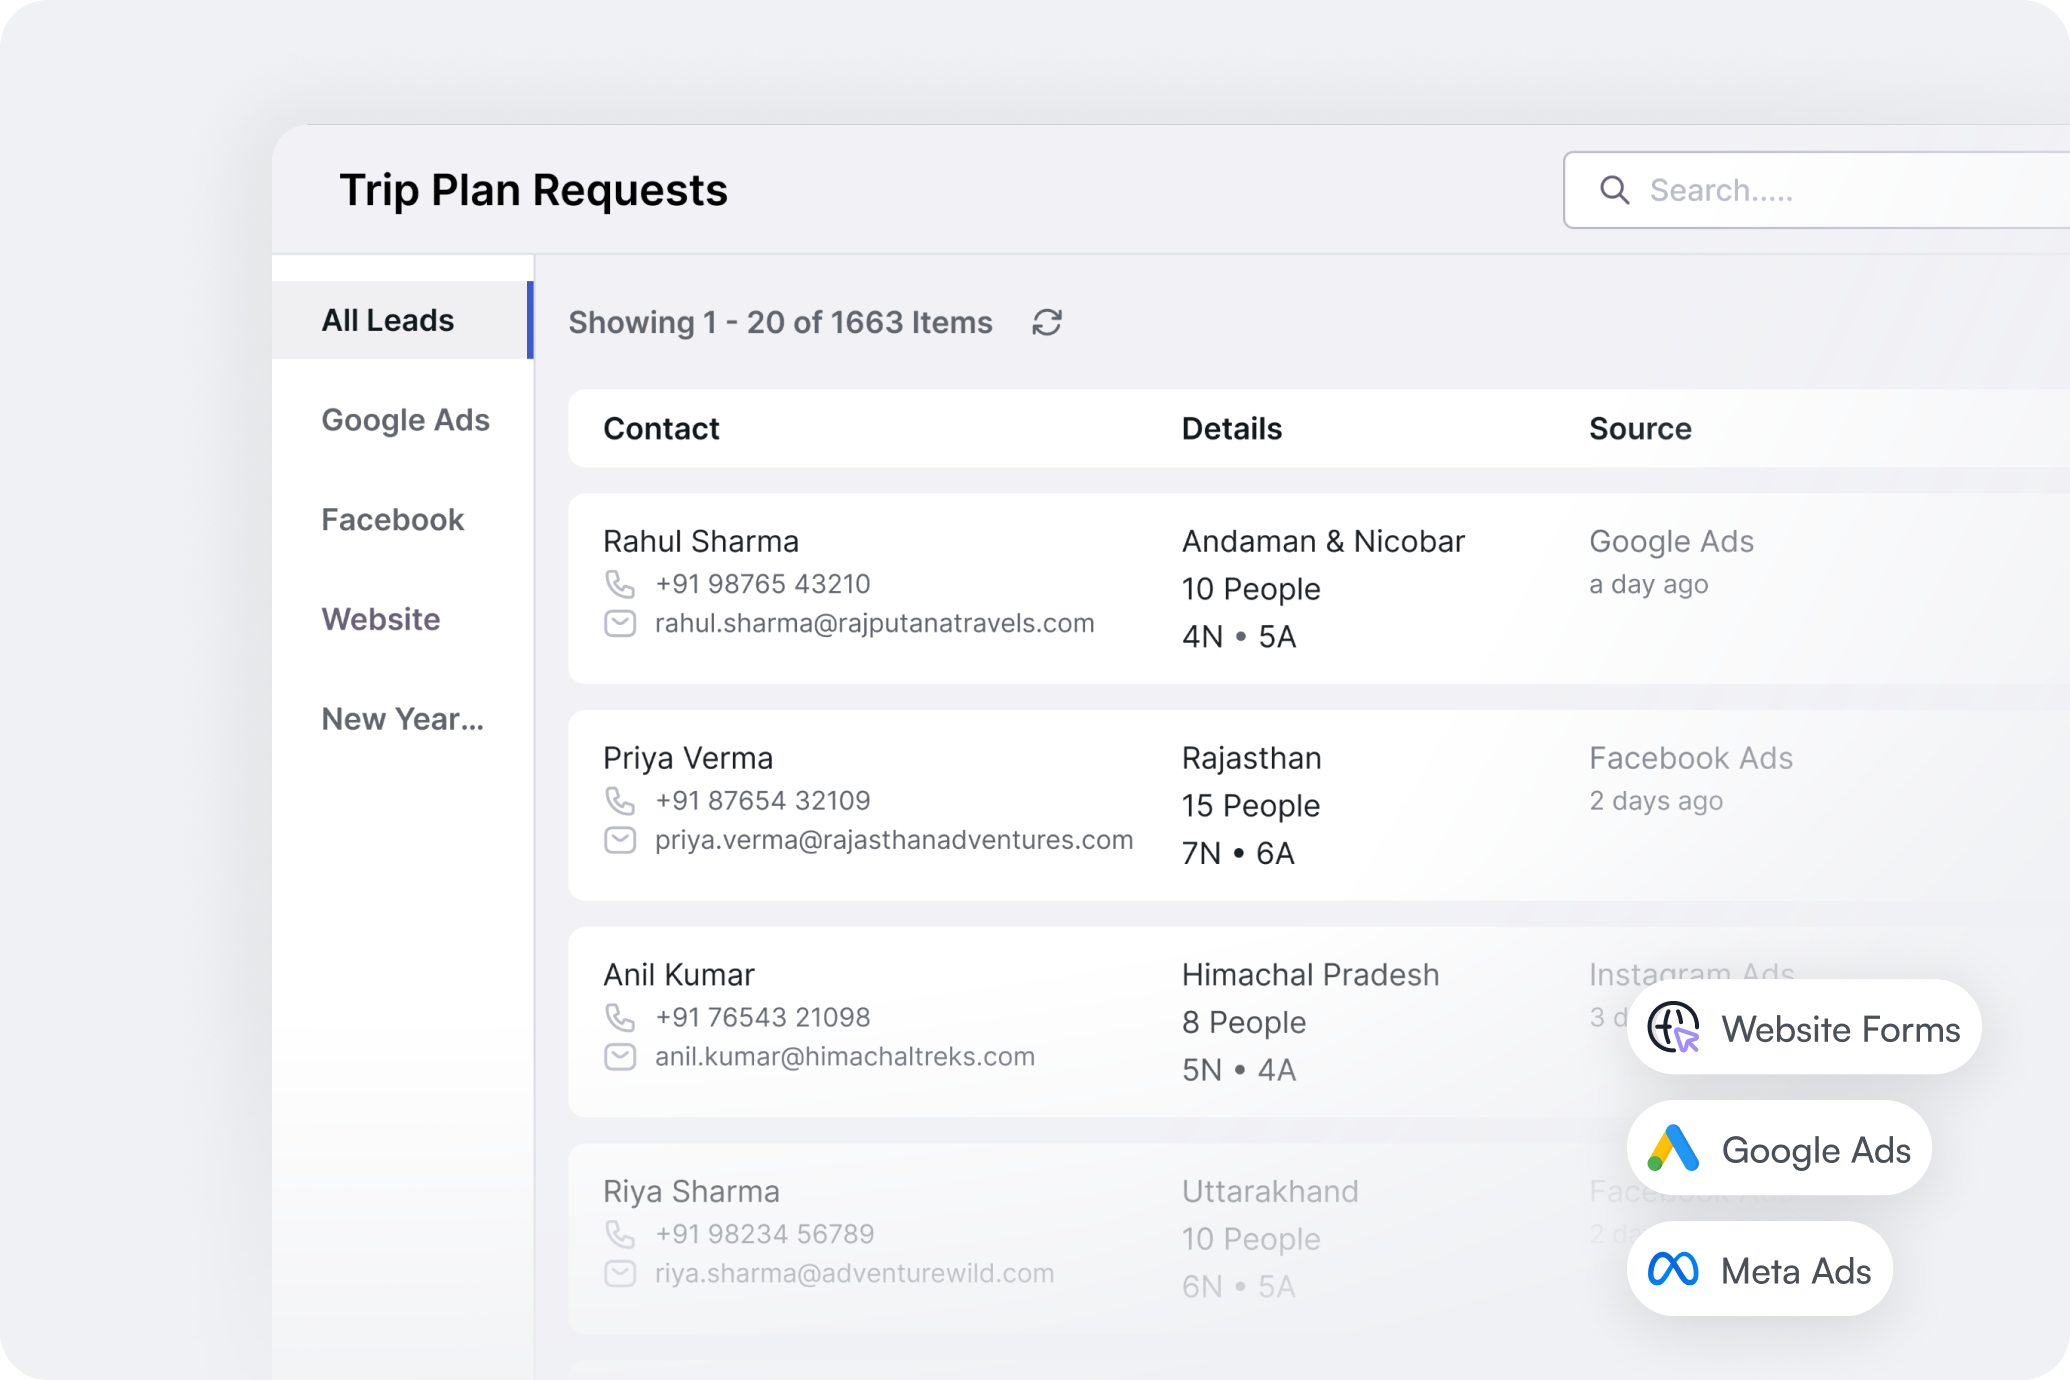Click rahul.sharma@rajputanatravels.com email link

click(x=875, y=622)
